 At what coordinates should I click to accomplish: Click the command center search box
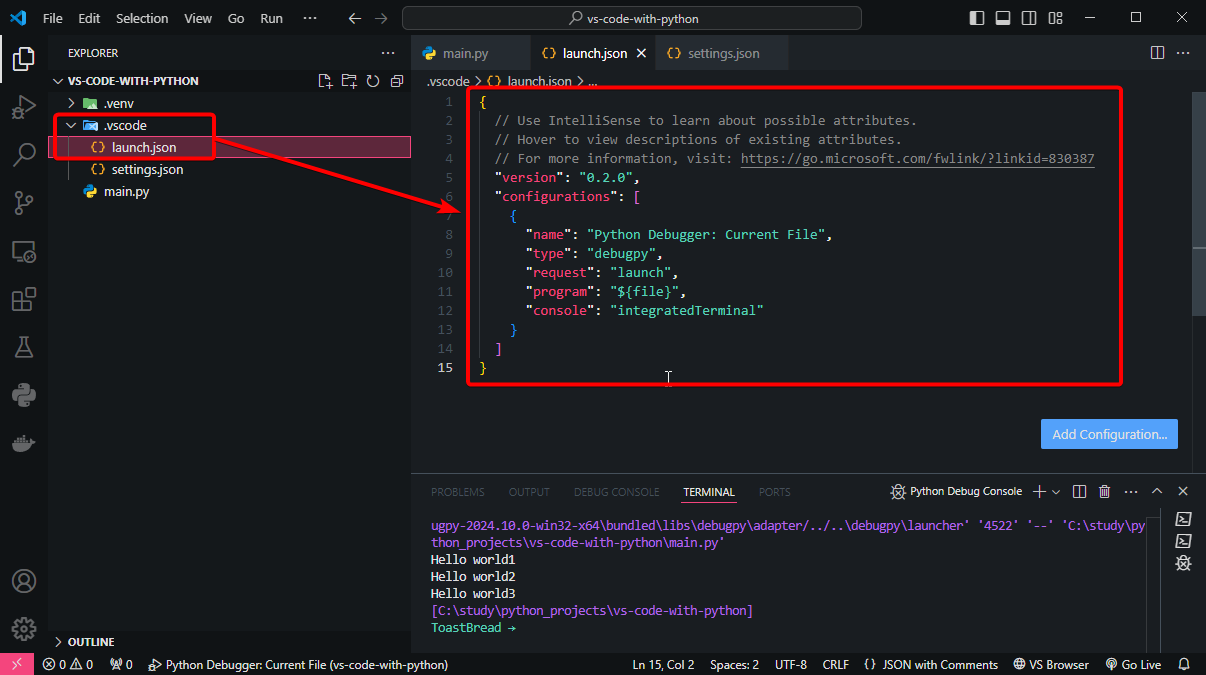[x=631, y=18]
